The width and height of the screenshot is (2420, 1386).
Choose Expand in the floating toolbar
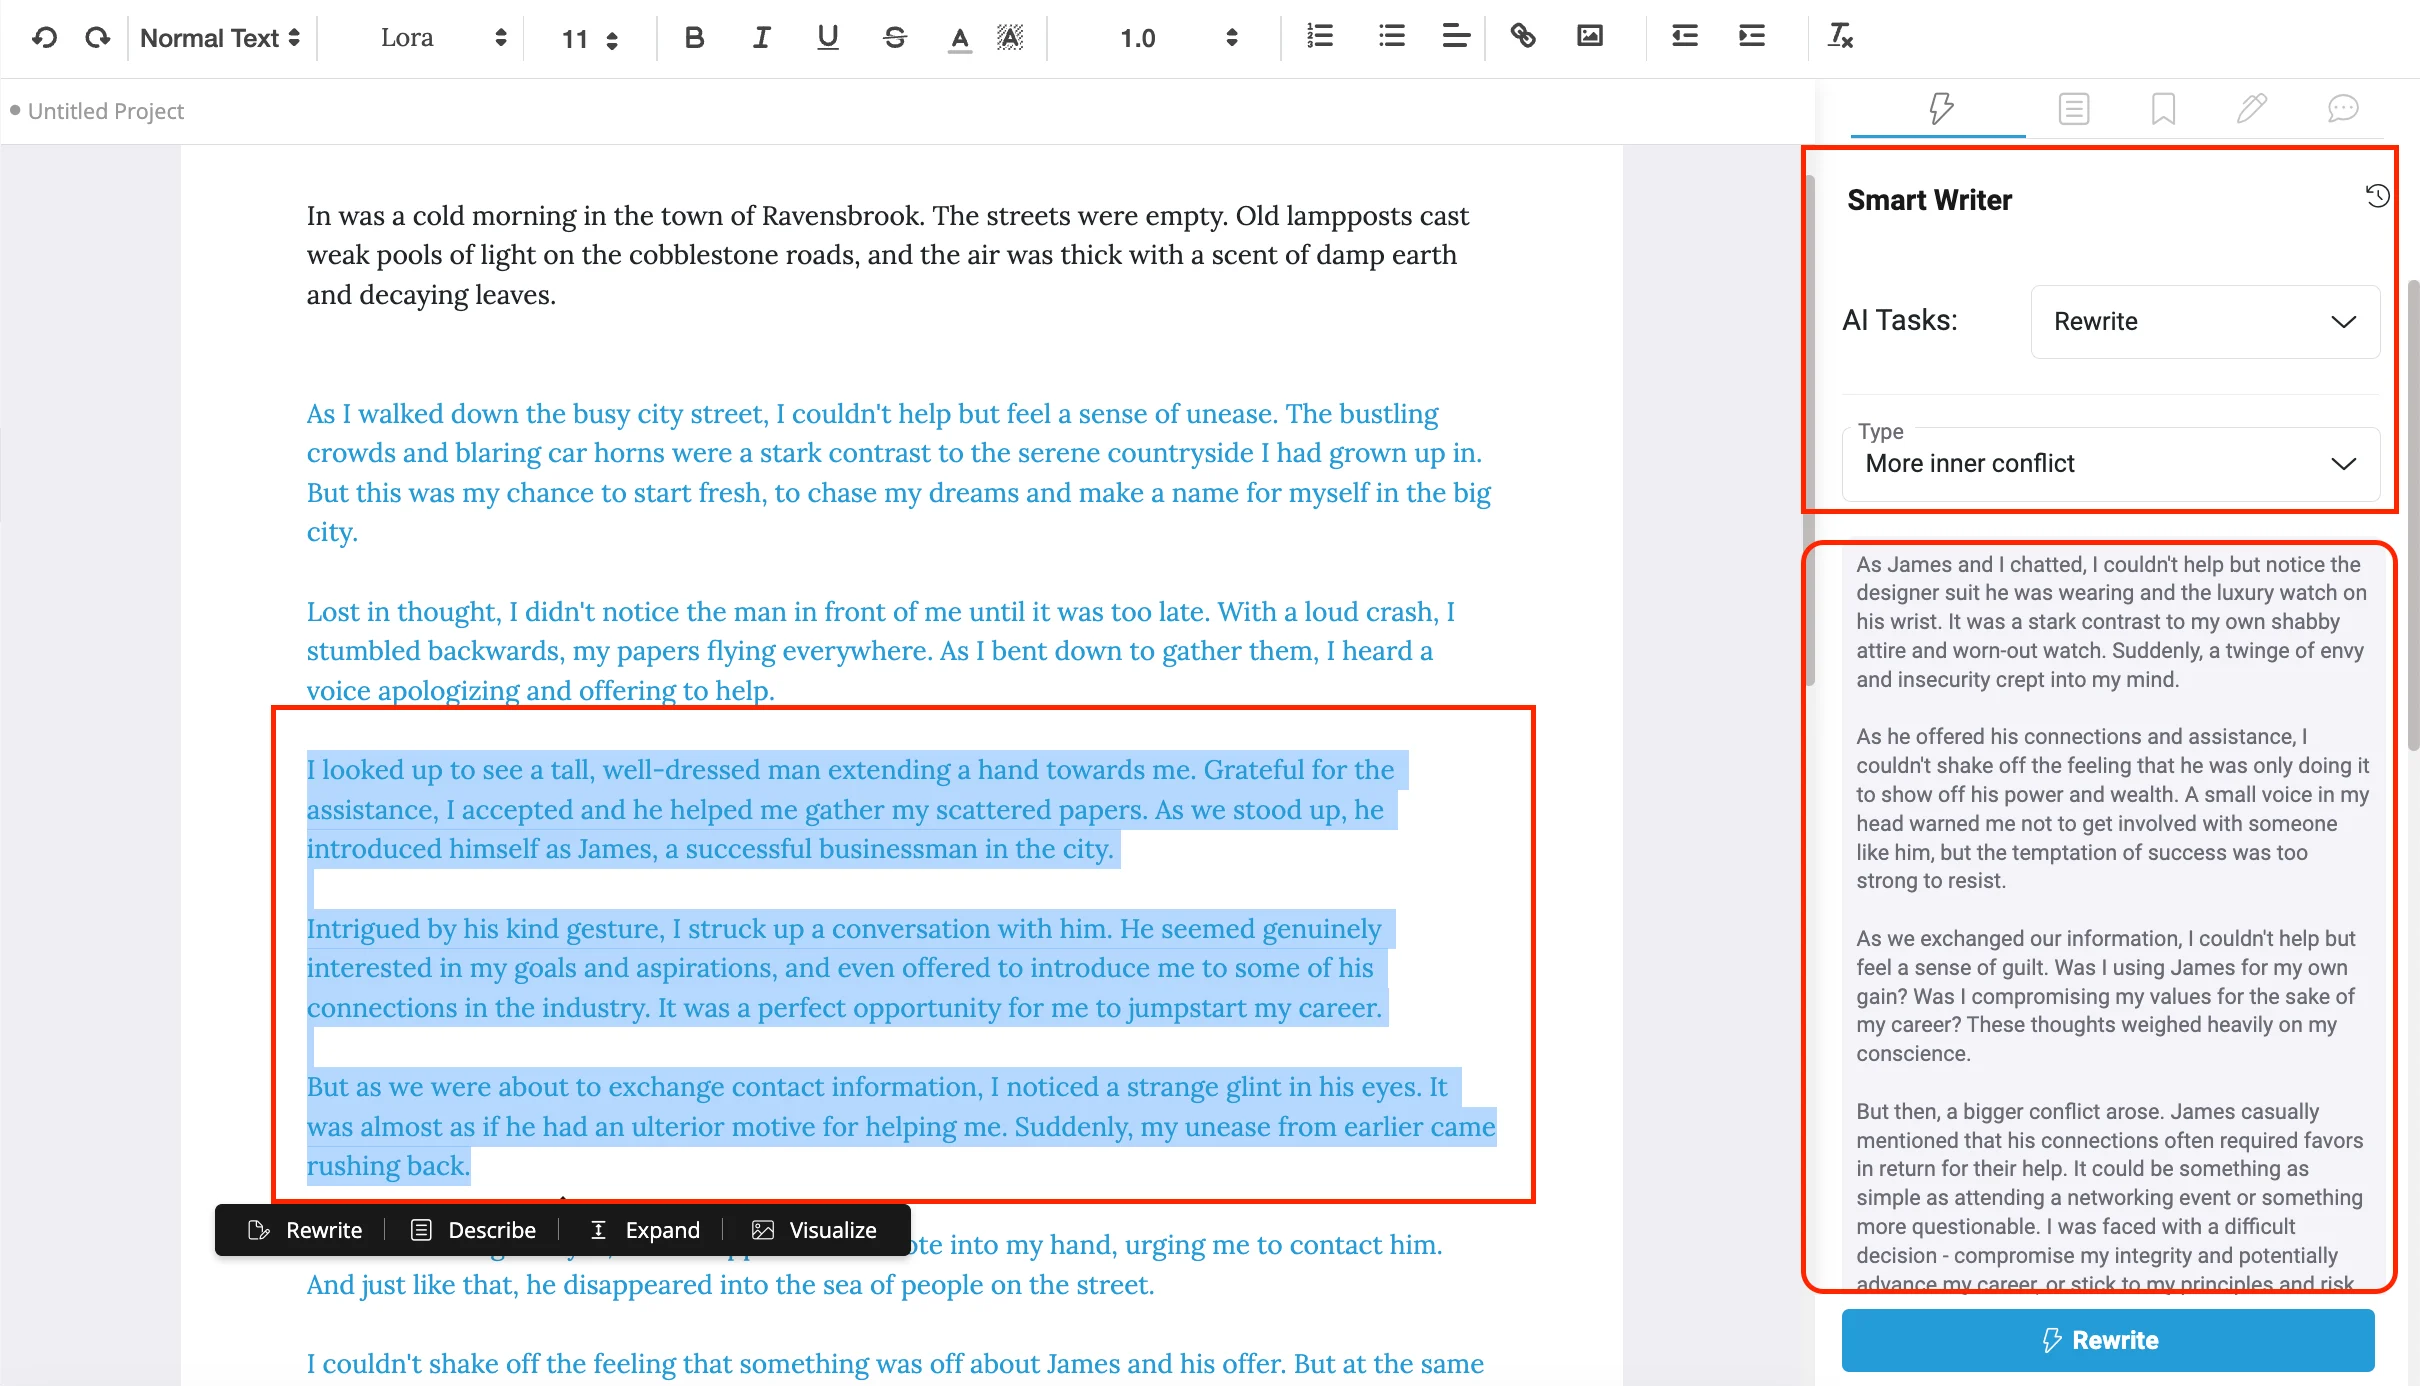646,1230
